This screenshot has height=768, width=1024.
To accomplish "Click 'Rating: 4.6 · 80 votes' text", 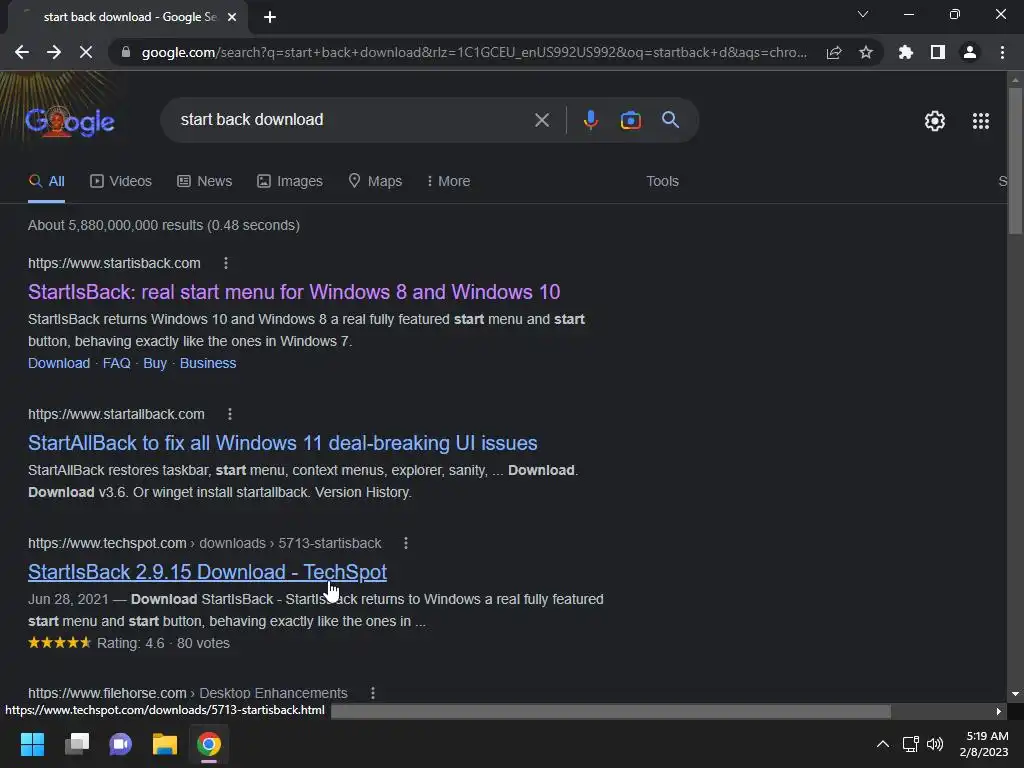I will [163, 643].
